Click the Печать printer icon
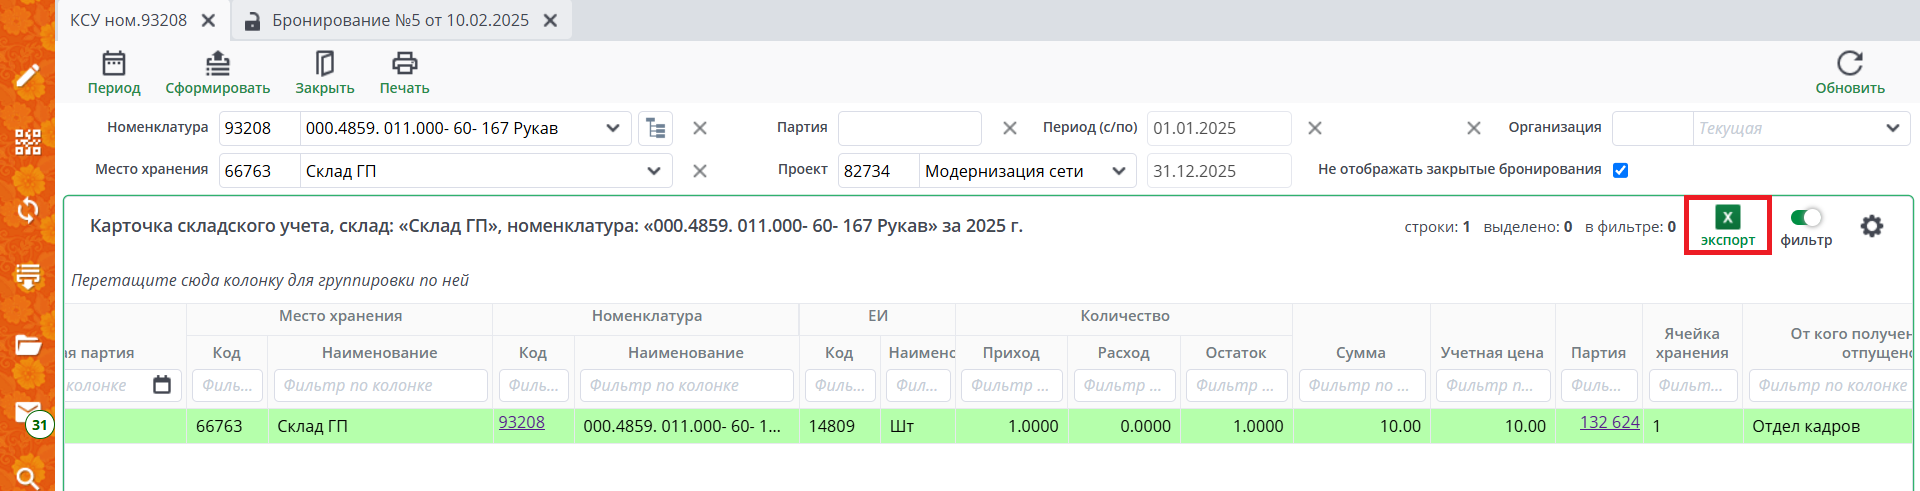1920x491 pixels. [x=404, y=64]
